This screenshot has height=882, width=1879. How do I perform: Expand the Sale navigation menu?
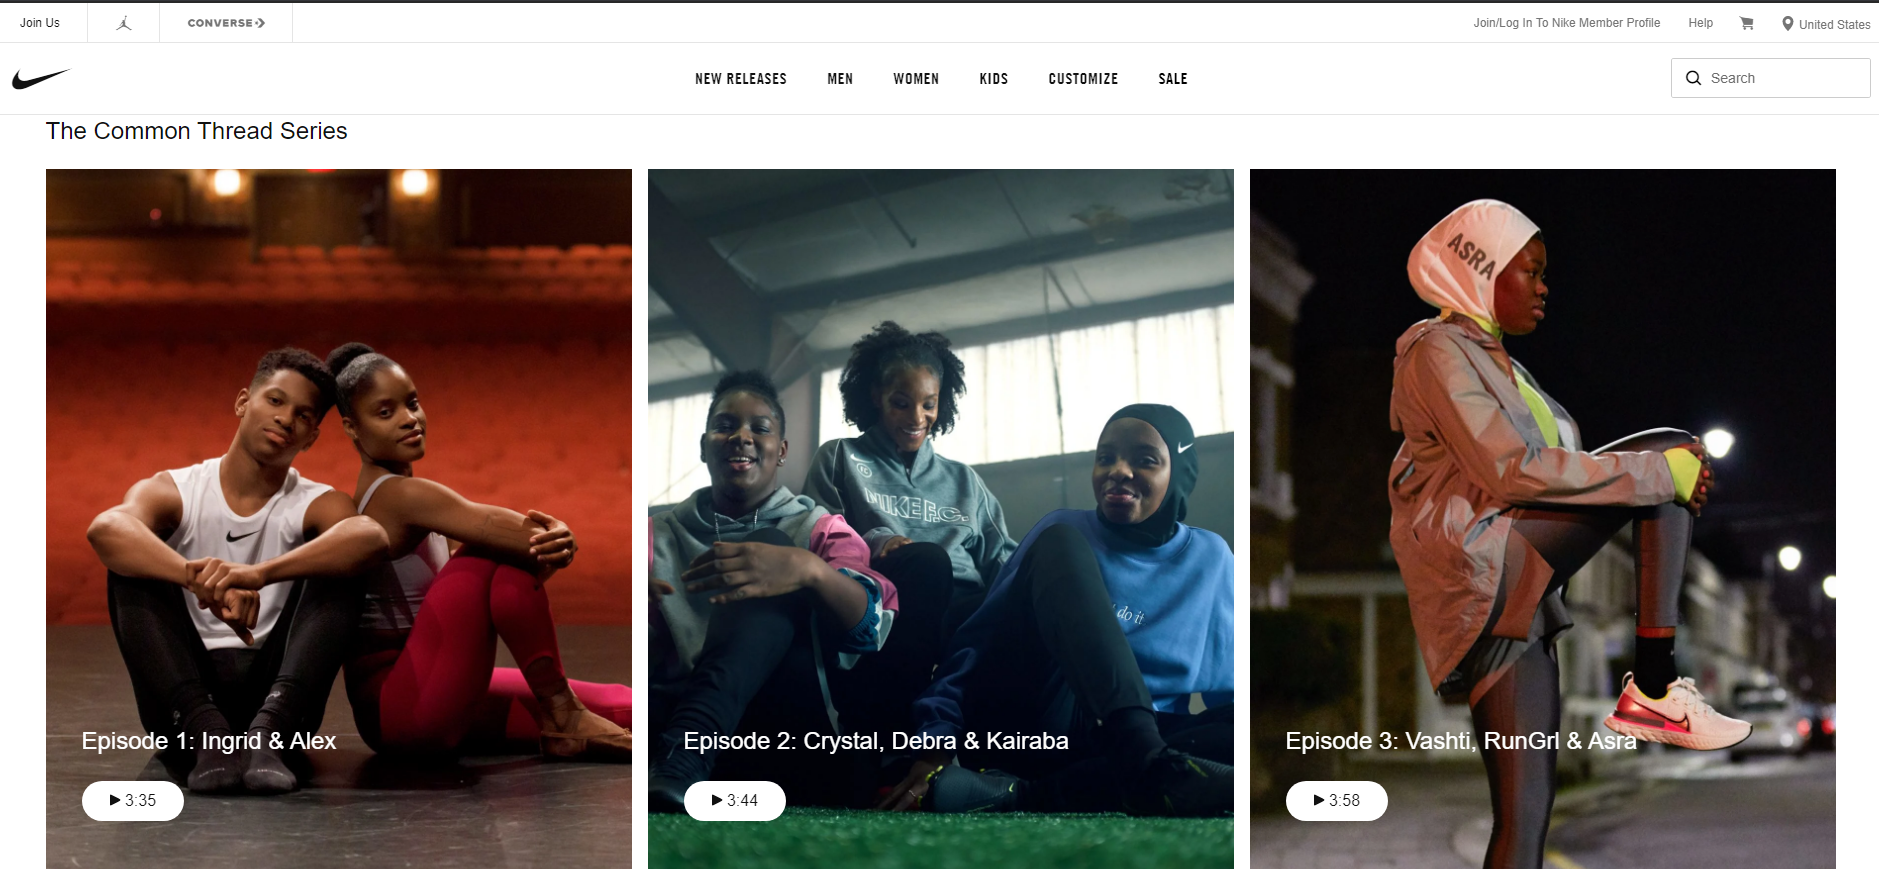(1173, 79)
